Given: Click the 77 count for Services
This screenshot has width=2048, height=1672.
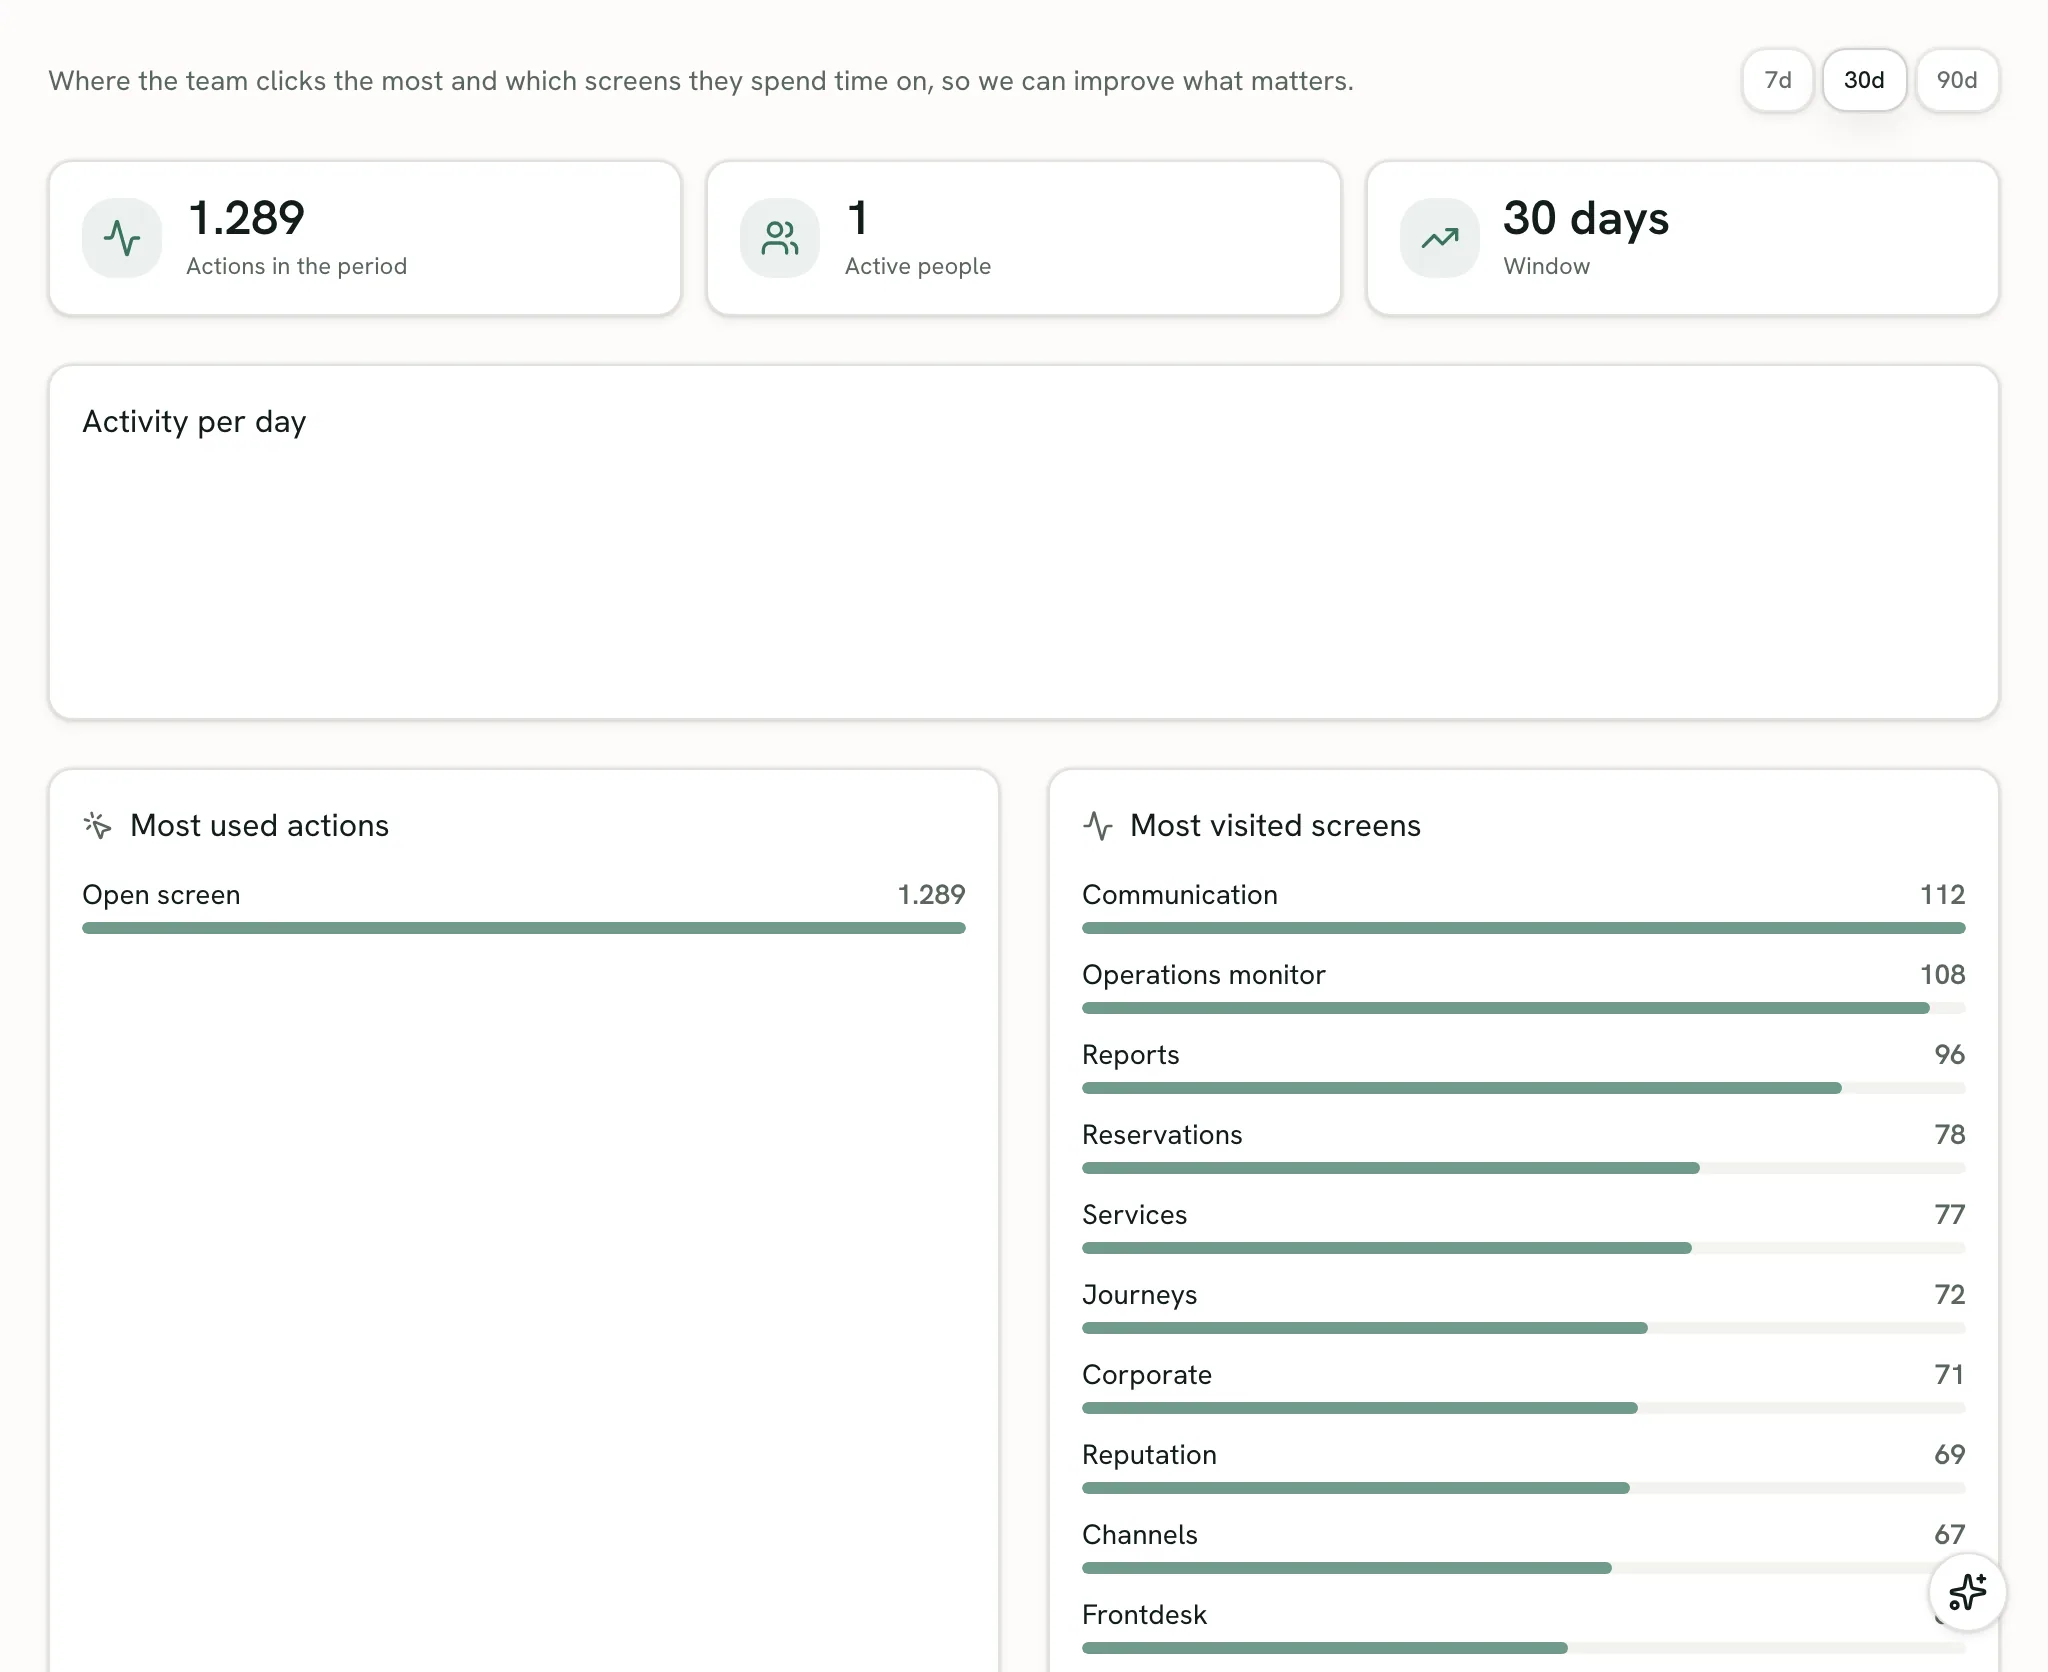Looking at the screenshot, I should click(x=1949, y=1215).
